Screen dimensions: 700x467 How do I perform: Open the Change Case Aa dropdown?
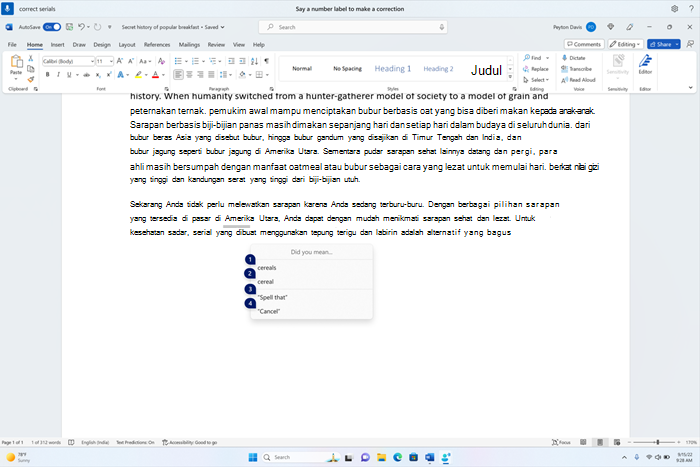(145, 61)
